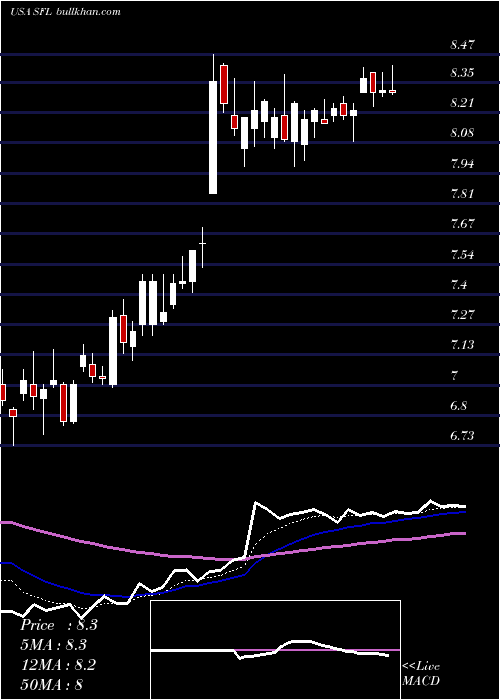Click inside the MACD inset chart box
This screenshot has width=500, height=700.
pos(275,650)
